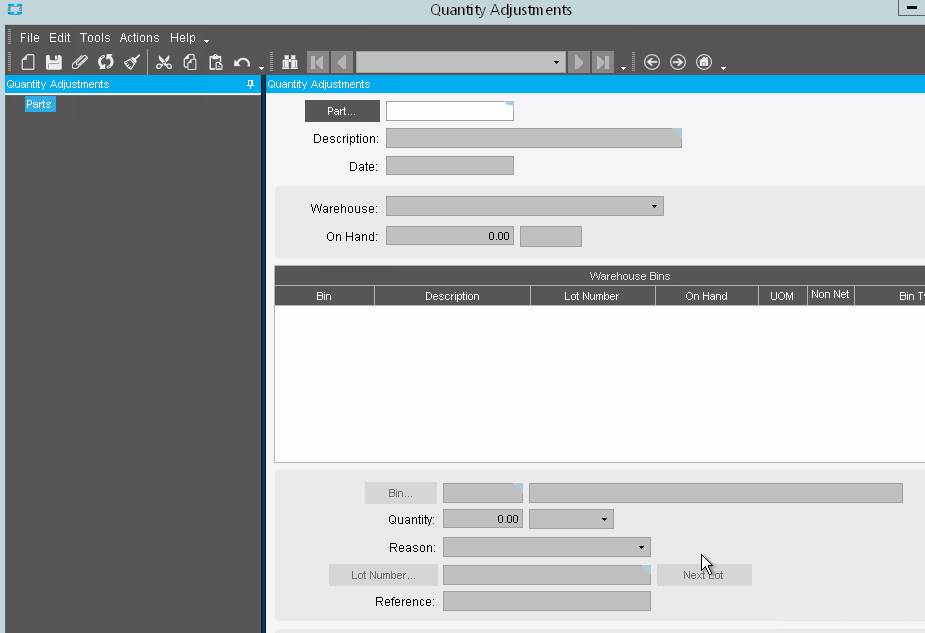Screen dimensions: 925x633
Task: Click the Non Net column header
Action: pos(830,295)
